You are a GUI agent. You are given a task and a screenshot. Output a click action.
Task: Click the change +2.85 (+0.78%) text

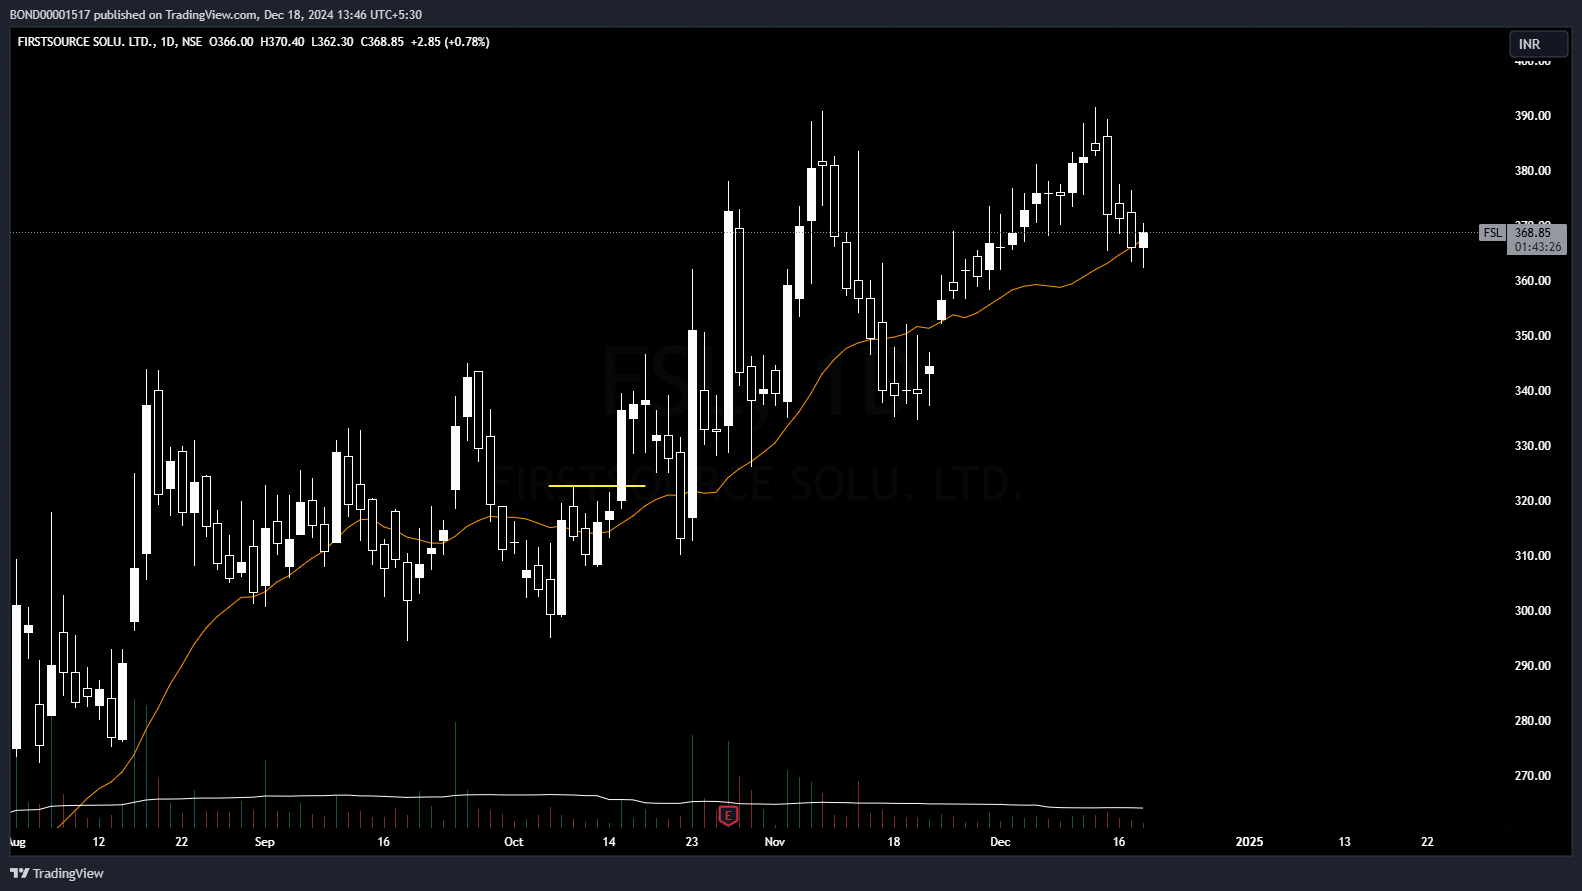click(450, 42)
